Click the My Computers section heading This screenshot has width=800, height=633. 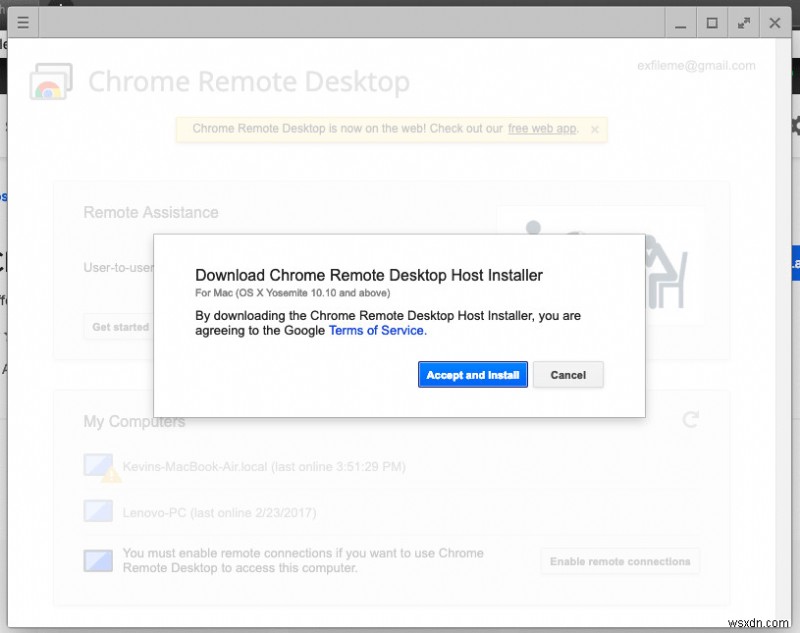pyautogui.click(x=134, y=421)
